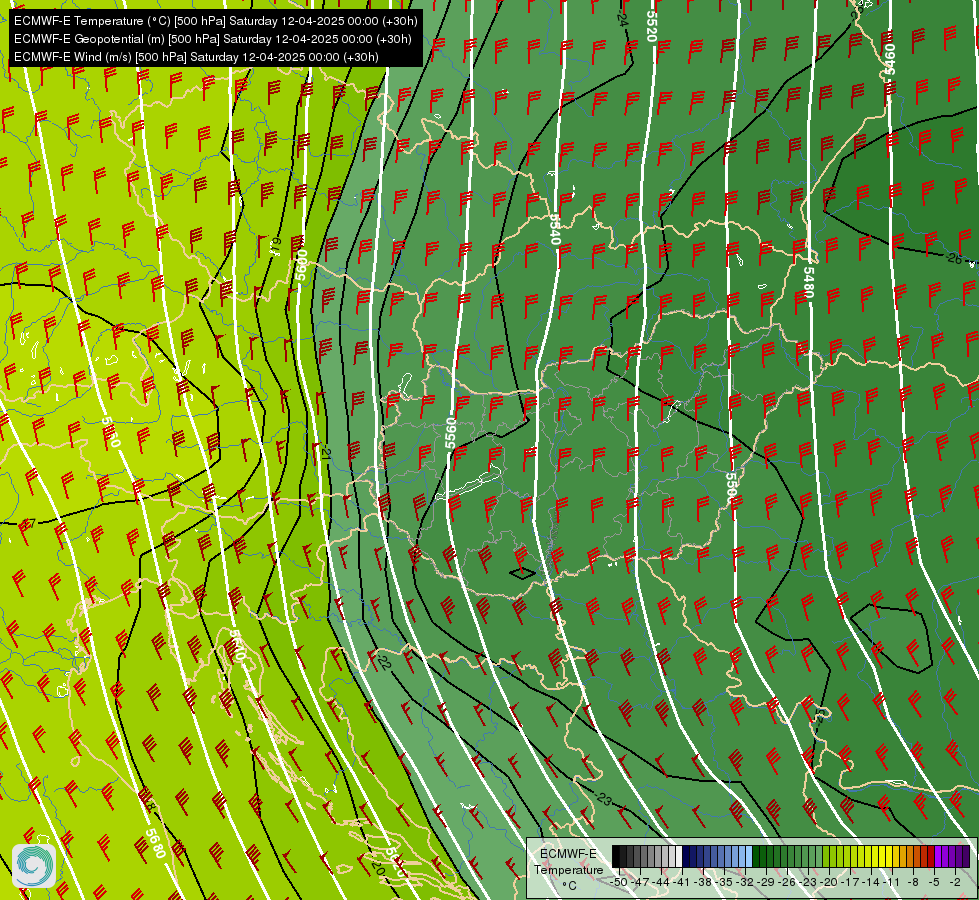
Task: Click the -44 legend value
Action: point(661,882)
